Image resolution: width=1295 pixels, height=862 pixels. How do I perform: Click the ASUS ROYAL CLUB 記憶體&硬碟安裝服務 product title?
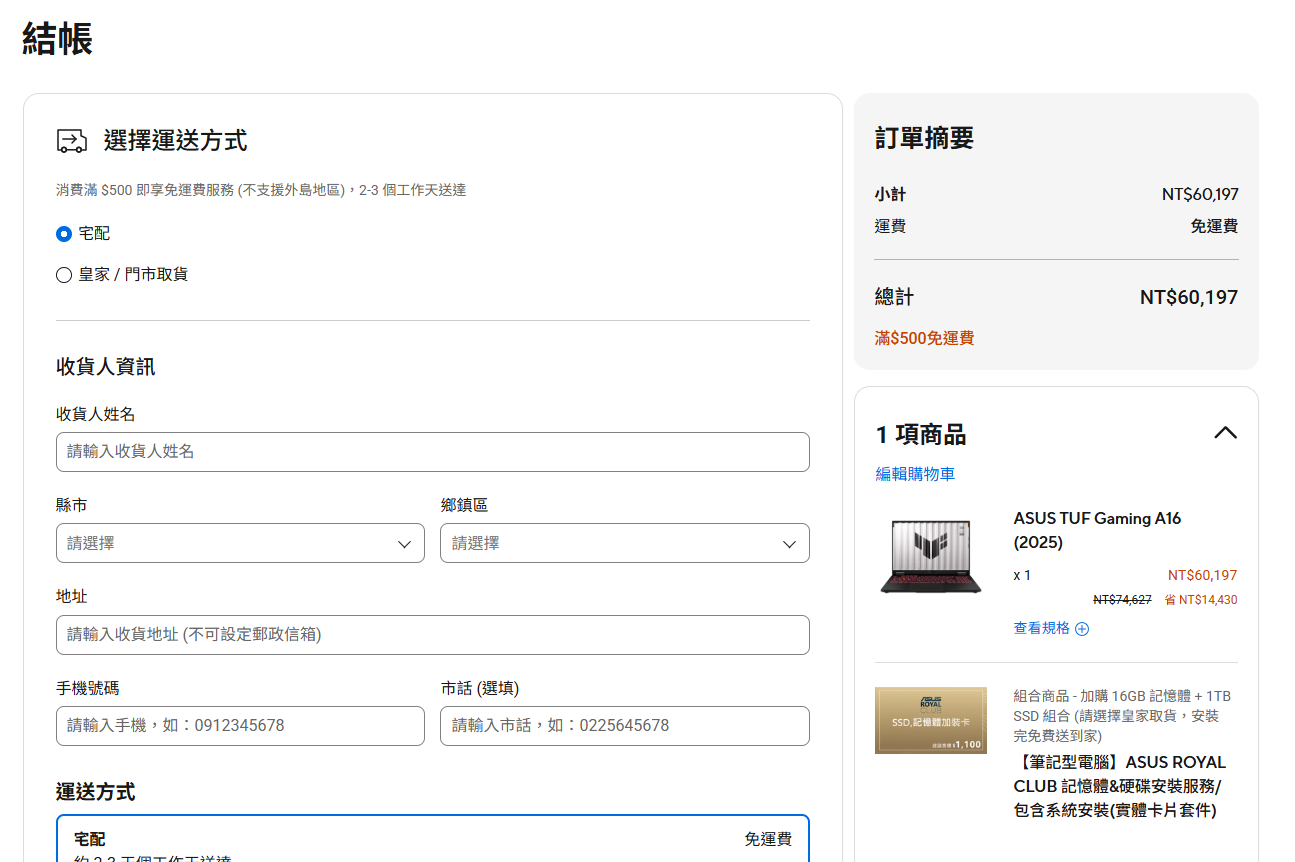click(1120, 786)
